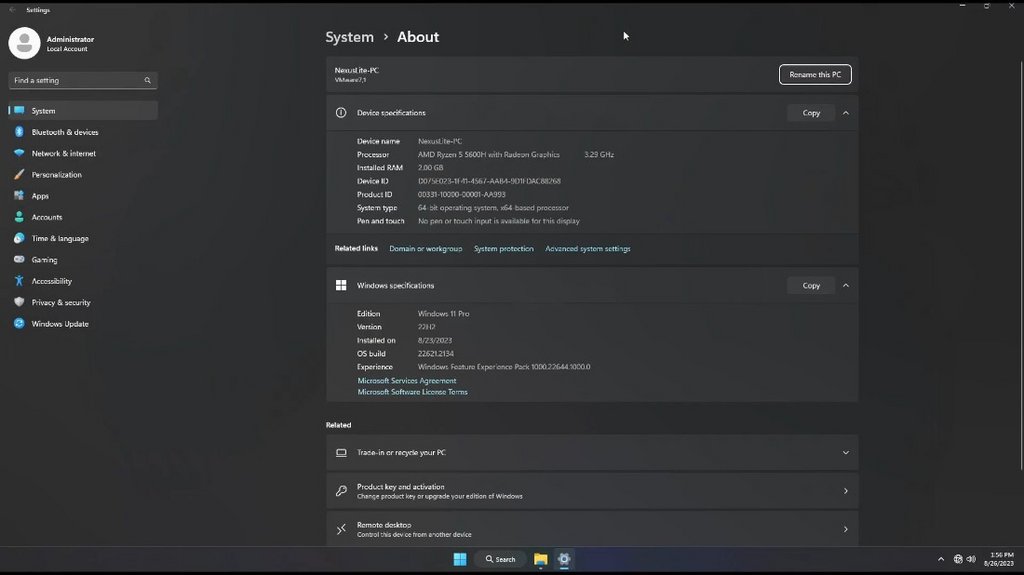Open the Windows Start button on taskbar
This screenshot has height=575, width=1024.
click(x=460, y=559)
